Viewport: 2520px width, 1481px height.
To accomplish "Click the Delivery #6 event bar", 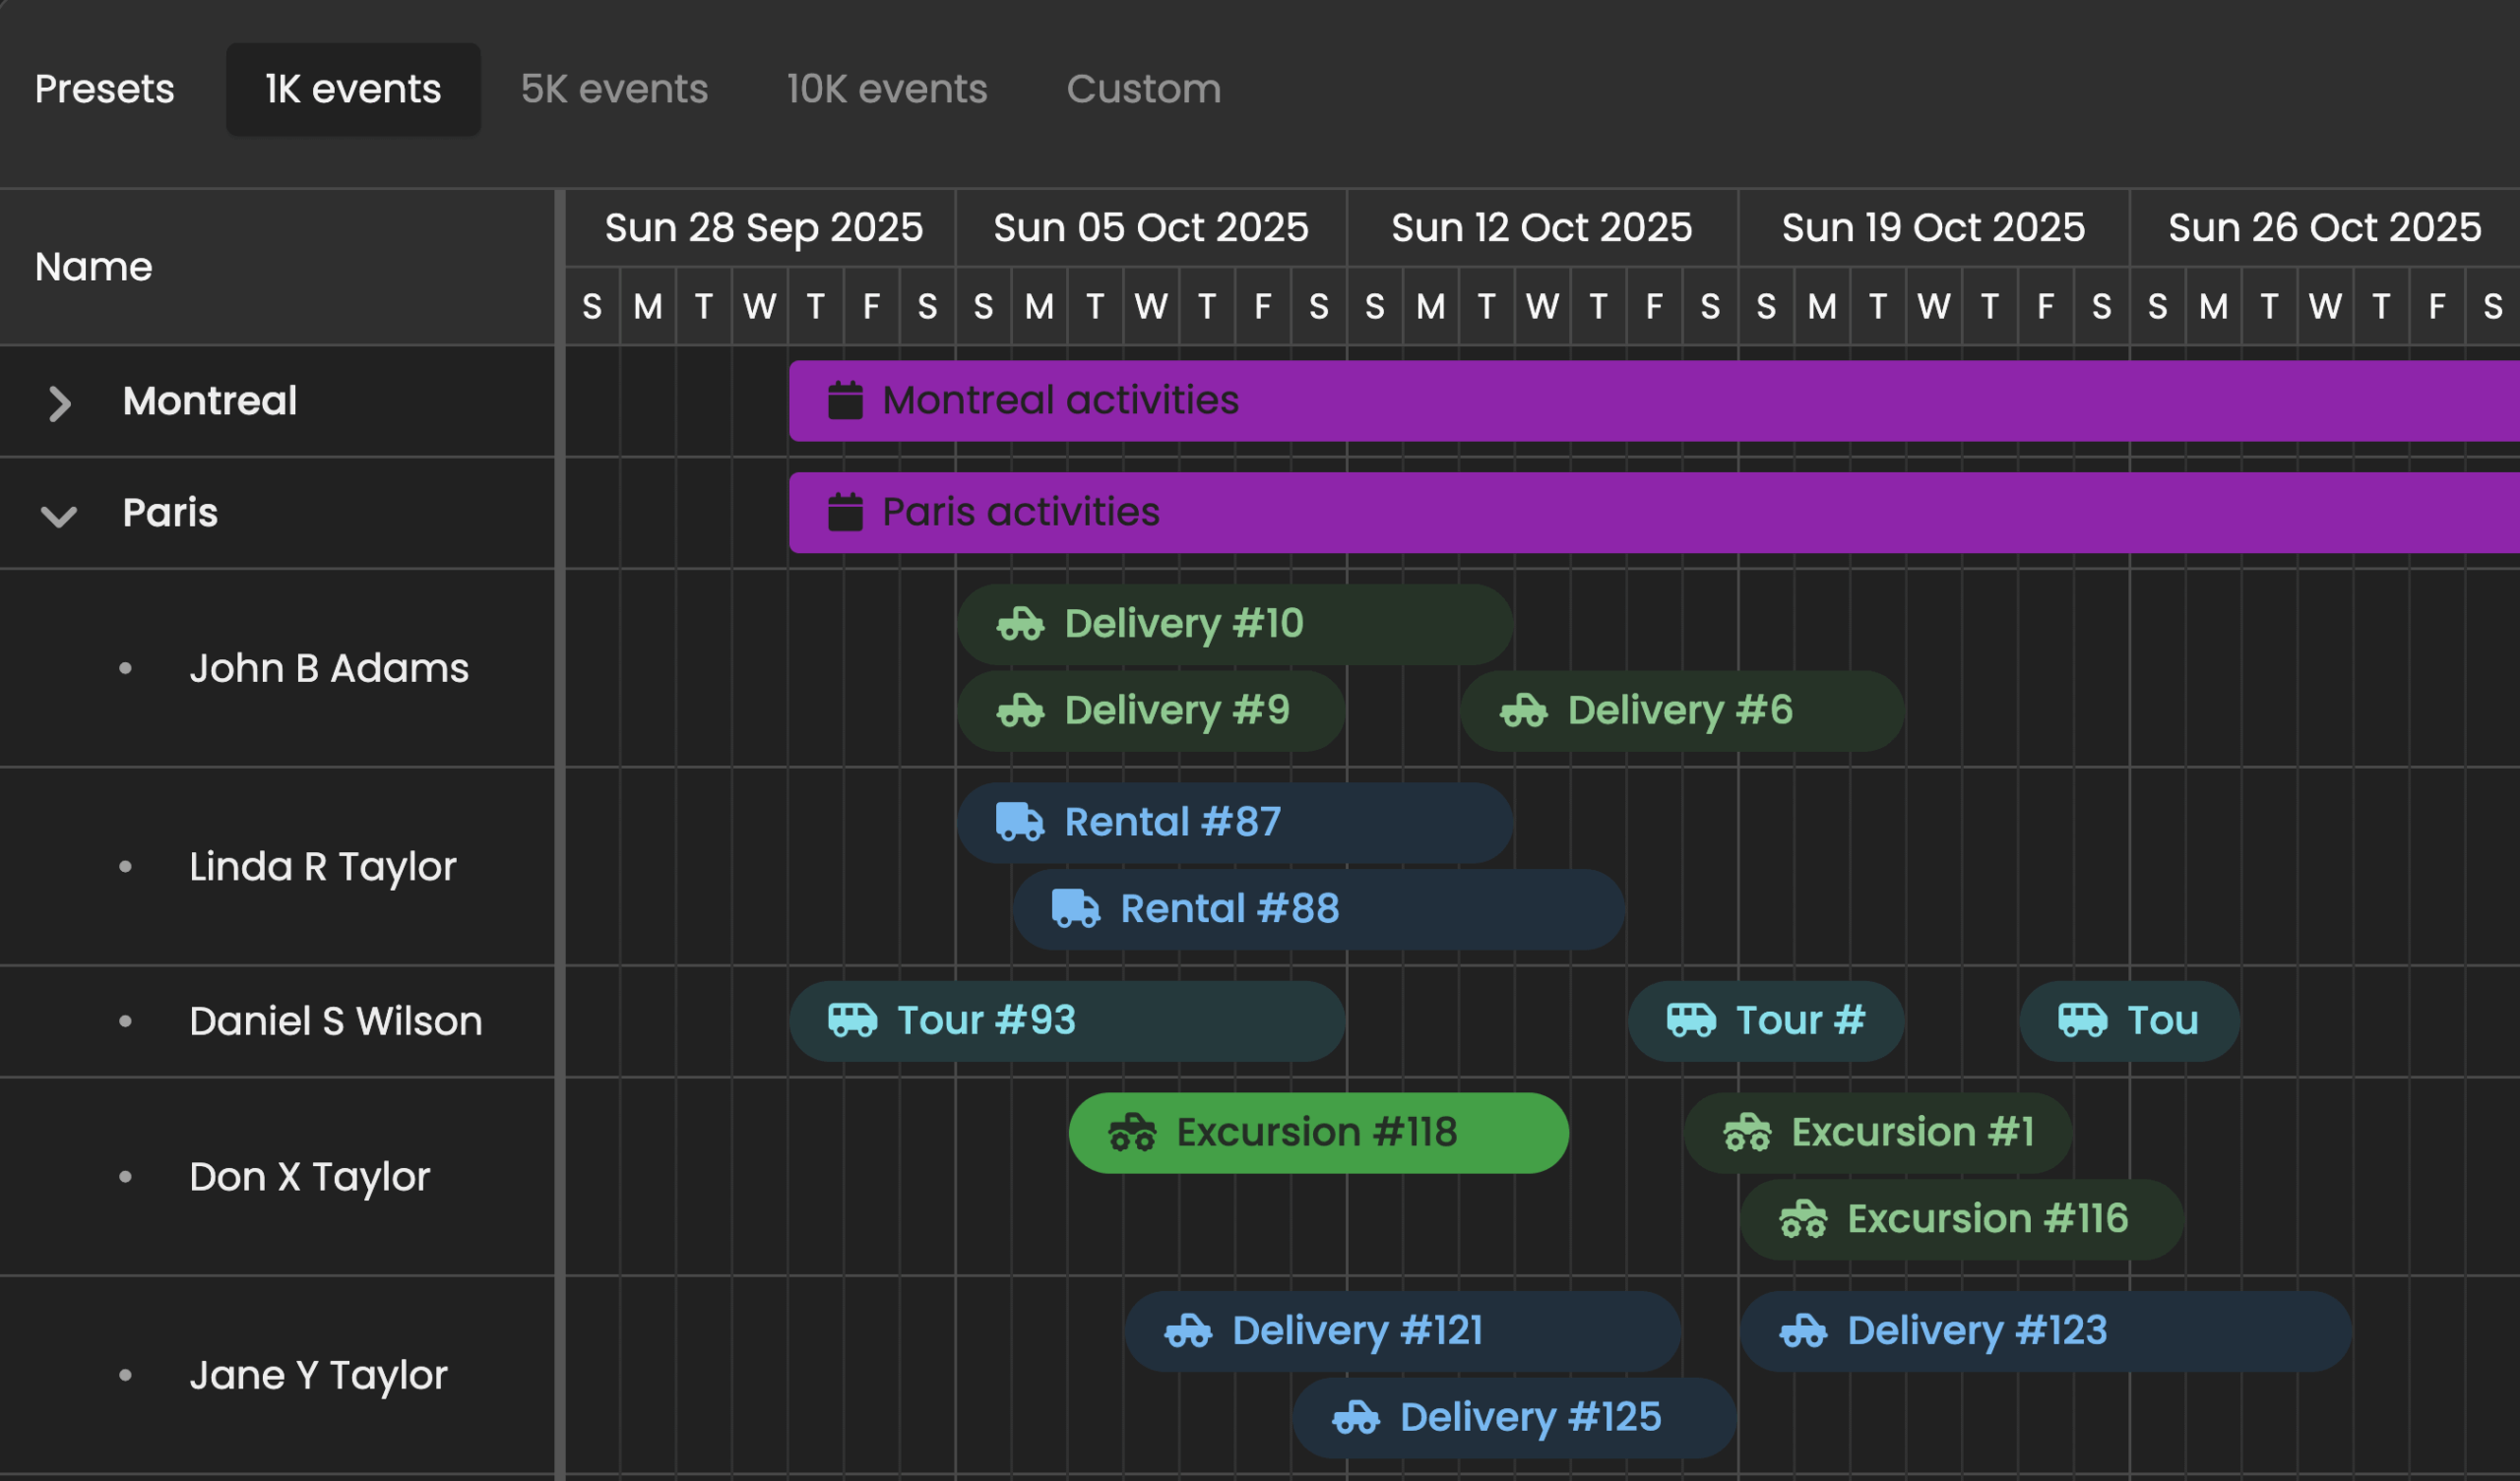I will (1680, 711).
